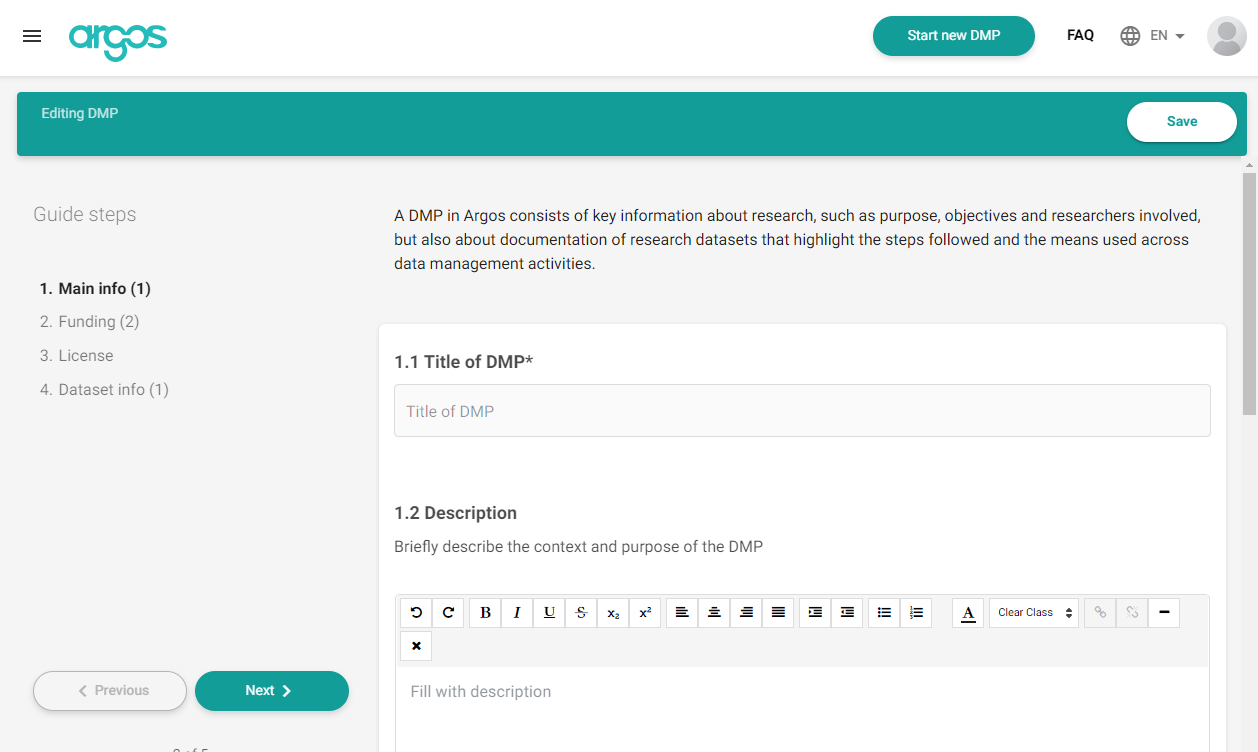Image resolution: width=1258 pixels, height=752 pixels.
Task: Go to the Funding guide step
Action: 89,321
